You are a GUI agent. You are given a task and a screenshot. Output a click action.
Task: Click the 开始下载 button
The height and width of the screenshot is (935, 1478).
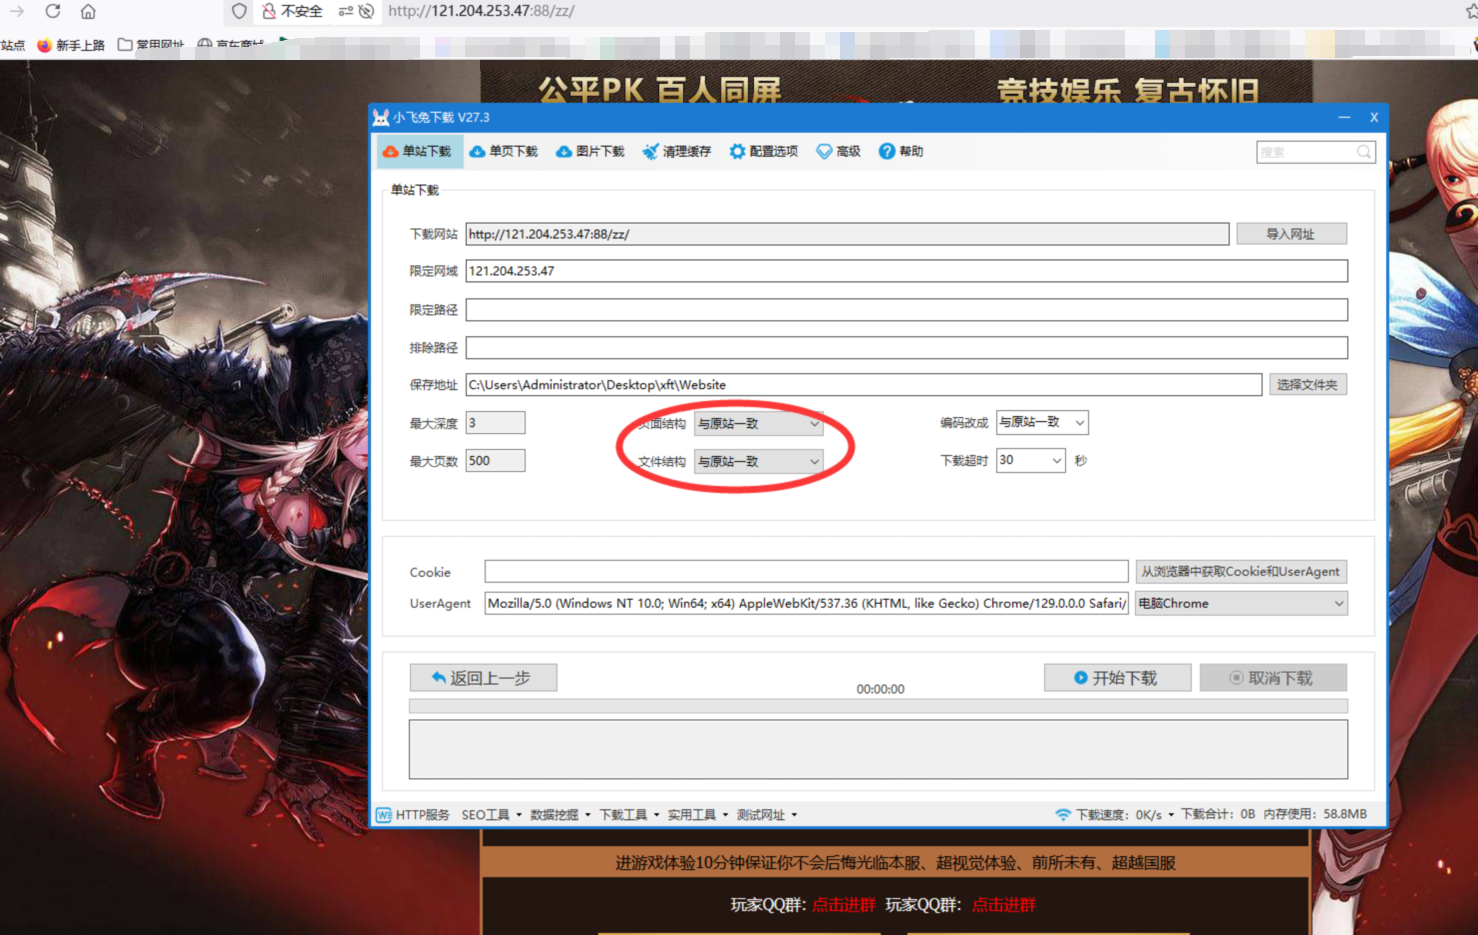[1117, 678]
